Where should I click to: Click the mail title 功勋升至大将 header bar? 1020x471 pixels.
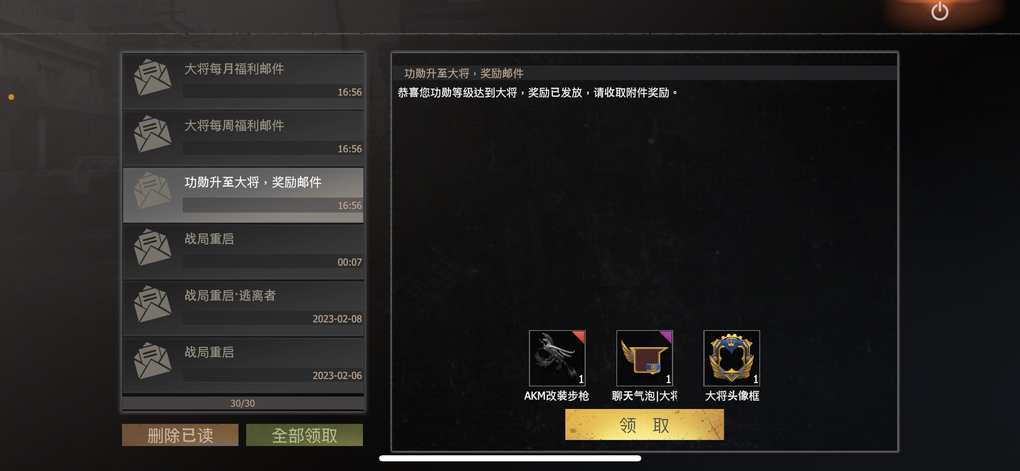coord(644,73)
